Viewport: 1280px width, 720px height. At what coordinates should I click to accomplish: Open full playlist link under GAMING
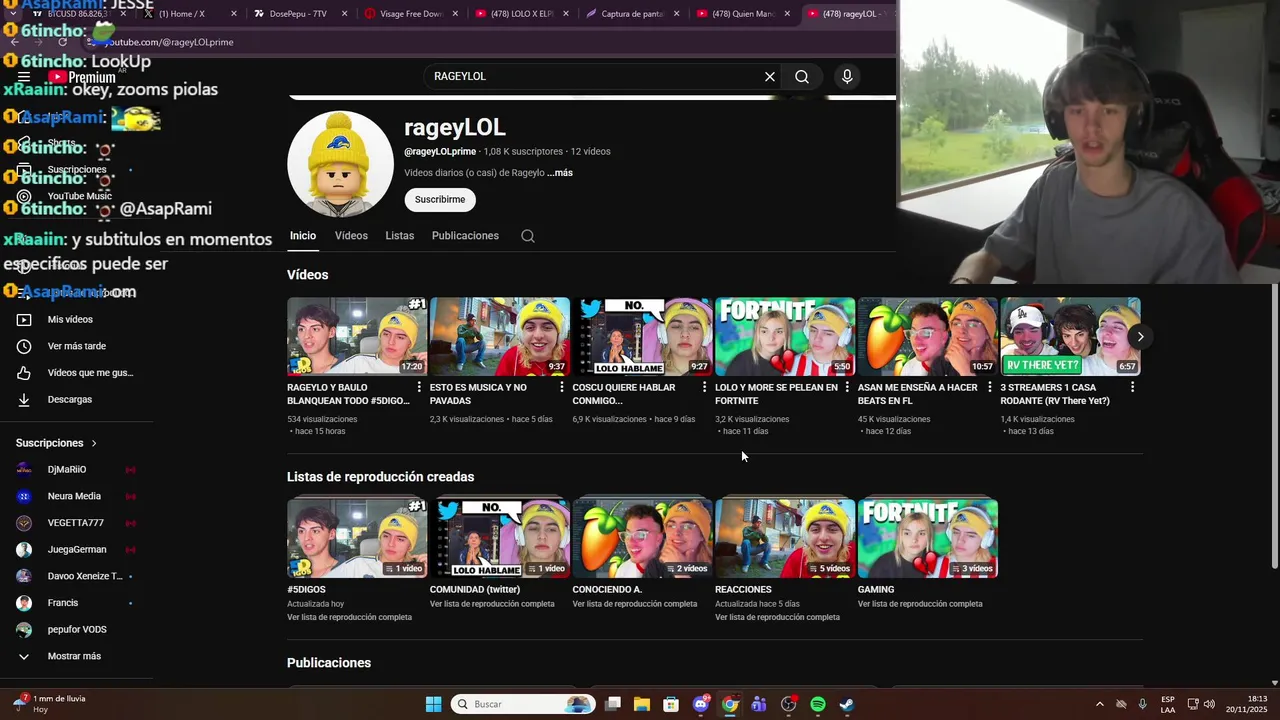(920, 604)
